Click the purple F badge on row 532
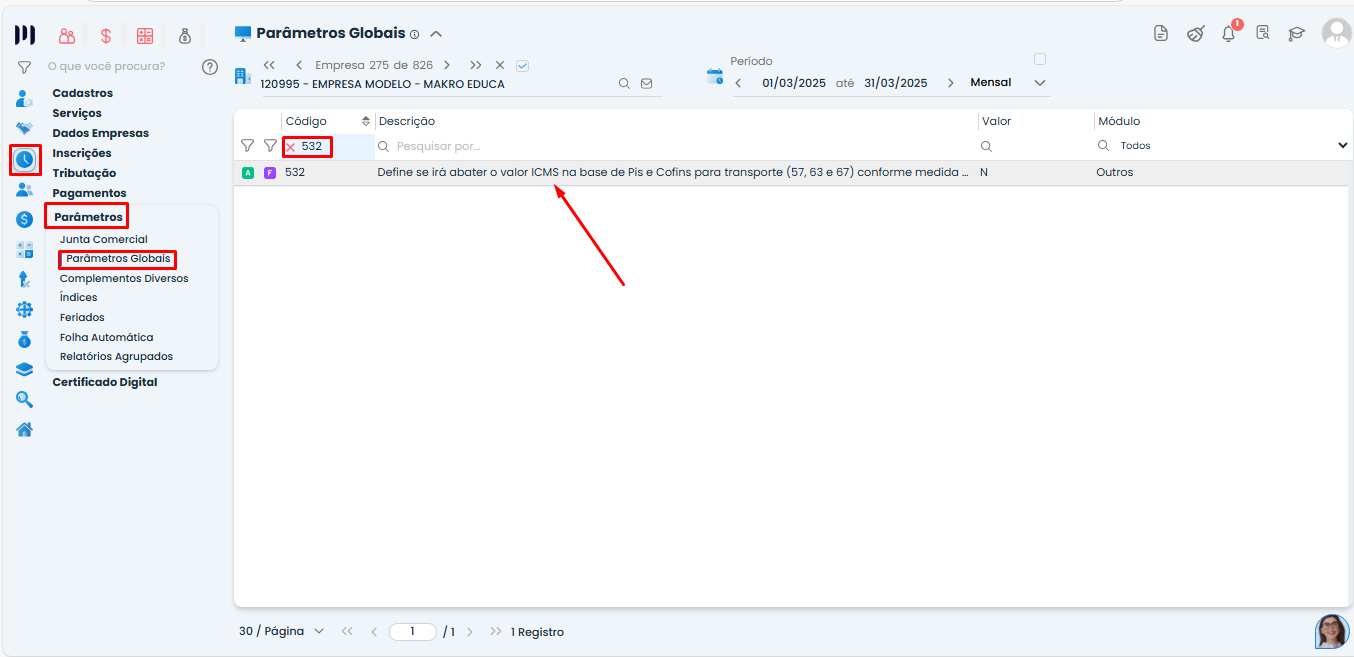 tap(270, 172)
